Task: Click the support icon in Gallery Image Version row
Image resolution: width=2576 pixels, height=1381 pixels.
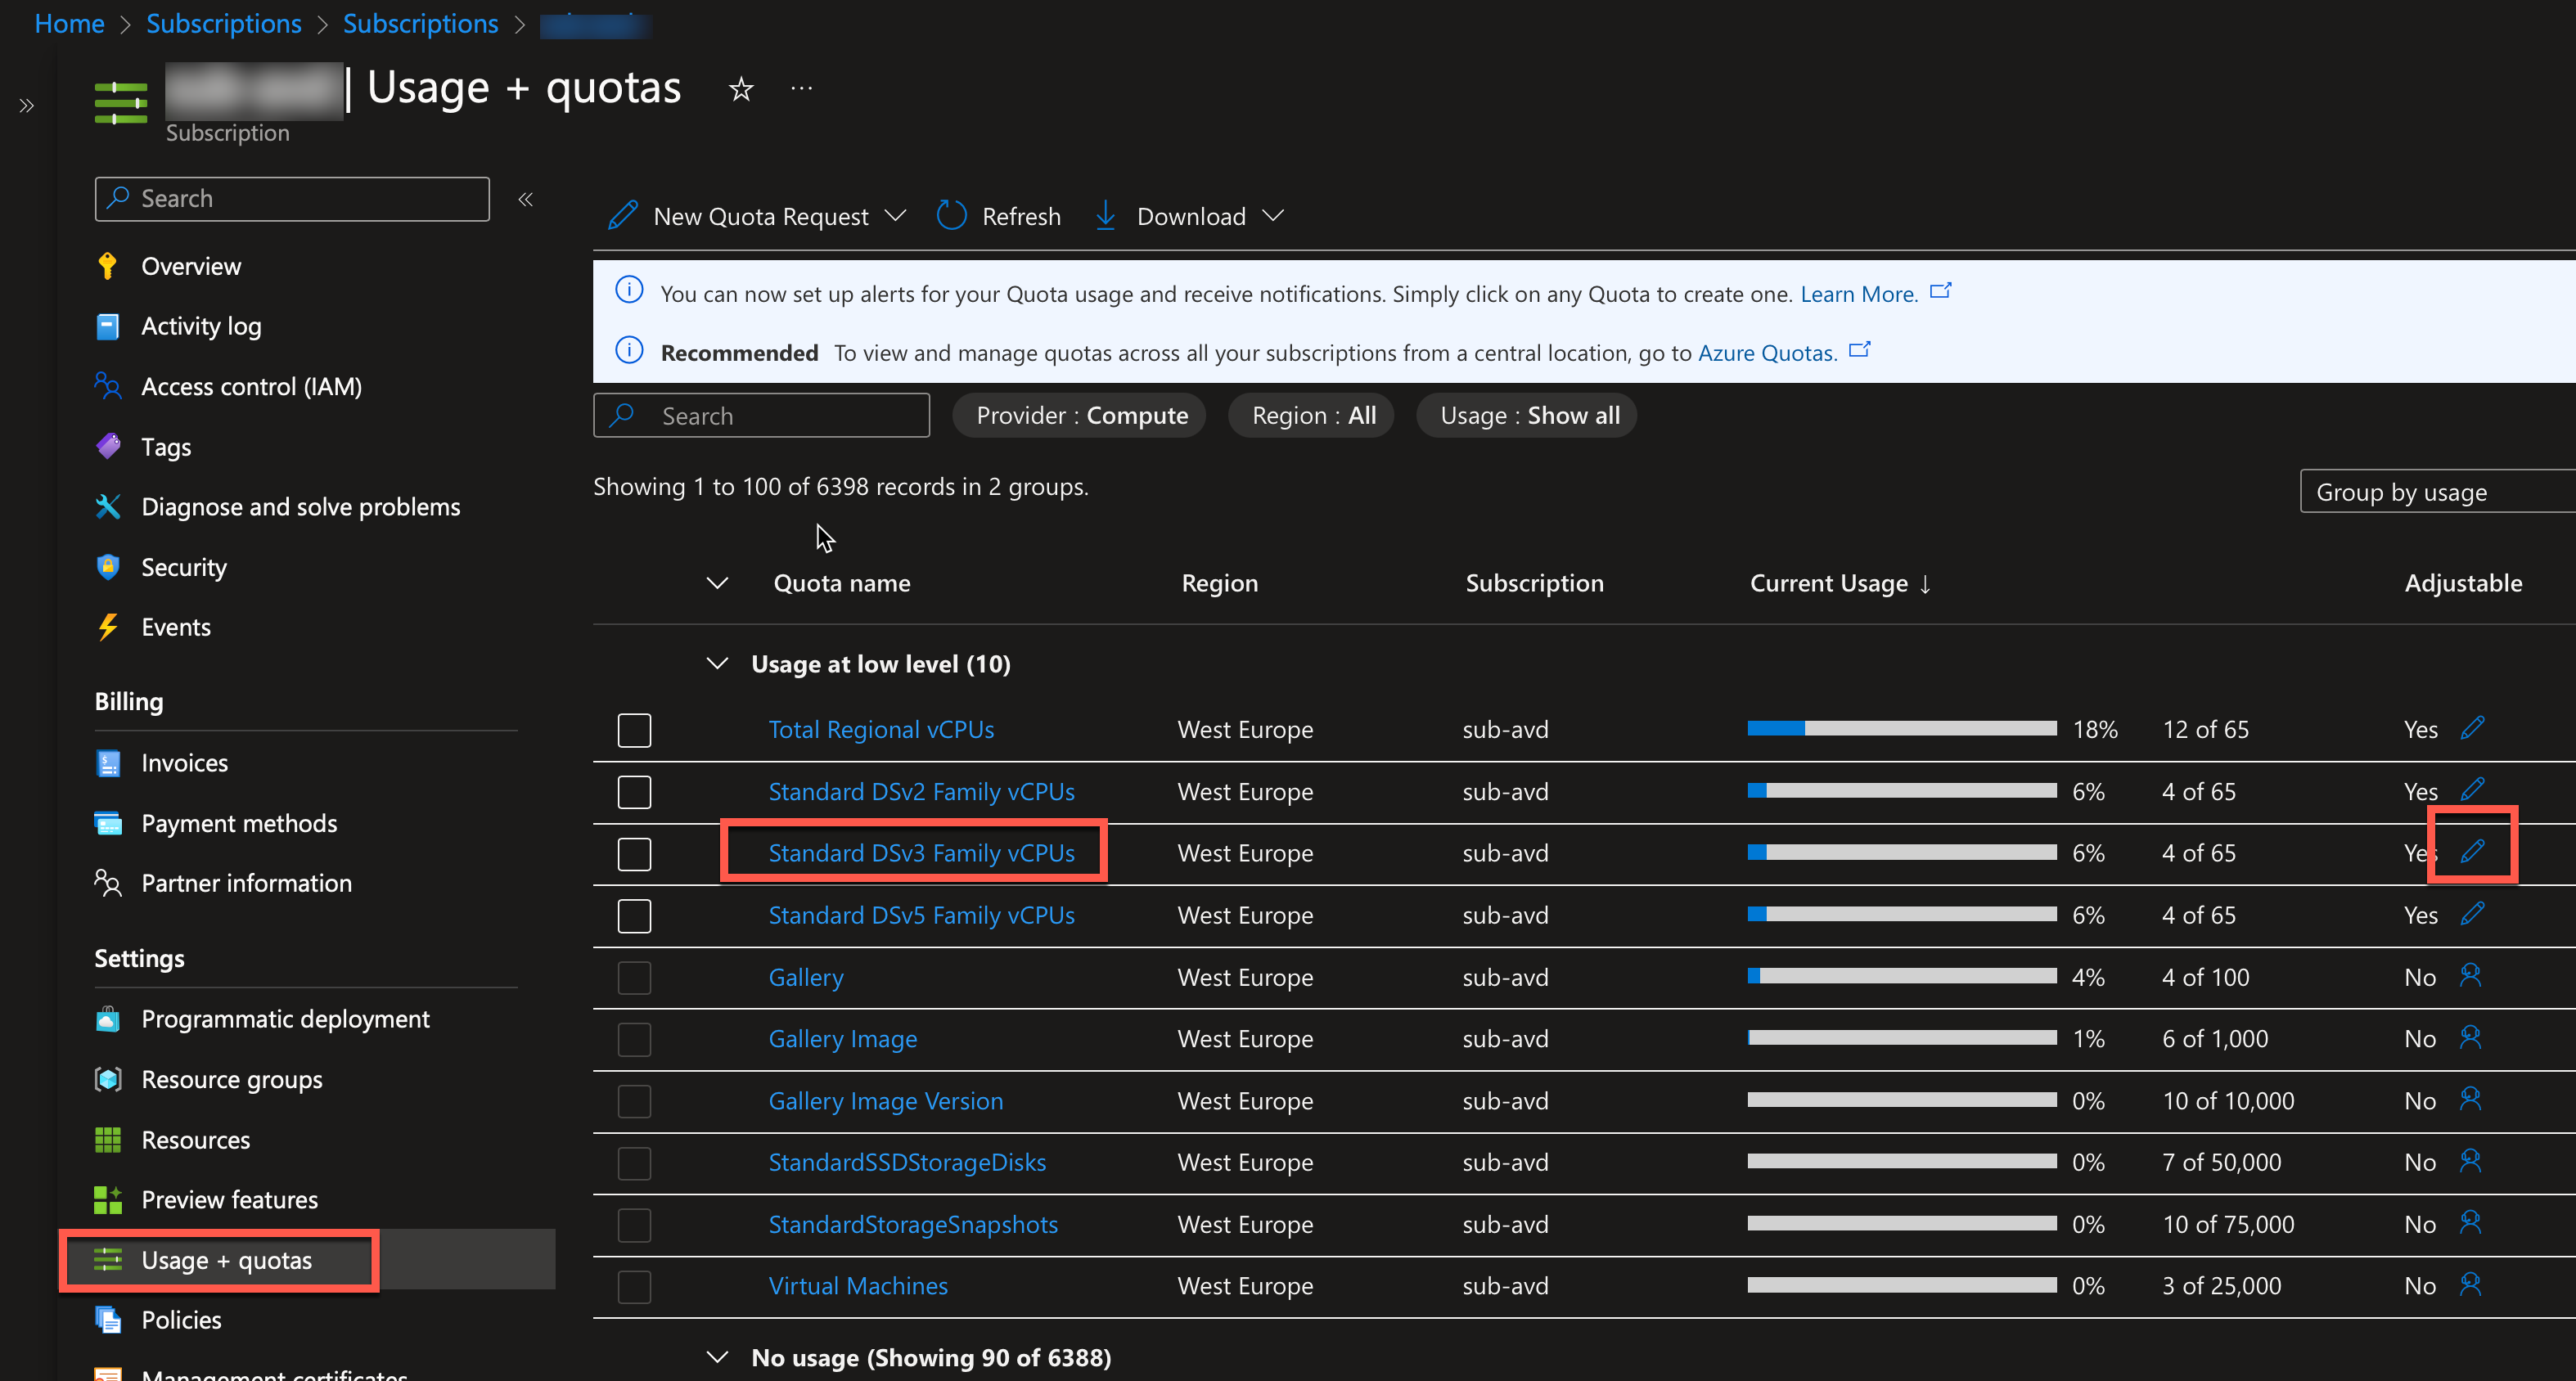Action: (2471, 1099)
